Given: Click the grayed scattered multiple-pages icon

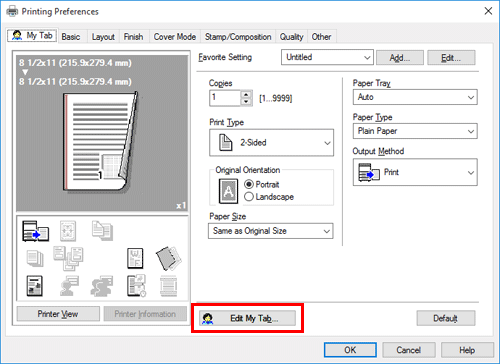Looking at the screenshot, I should [68, 258].
